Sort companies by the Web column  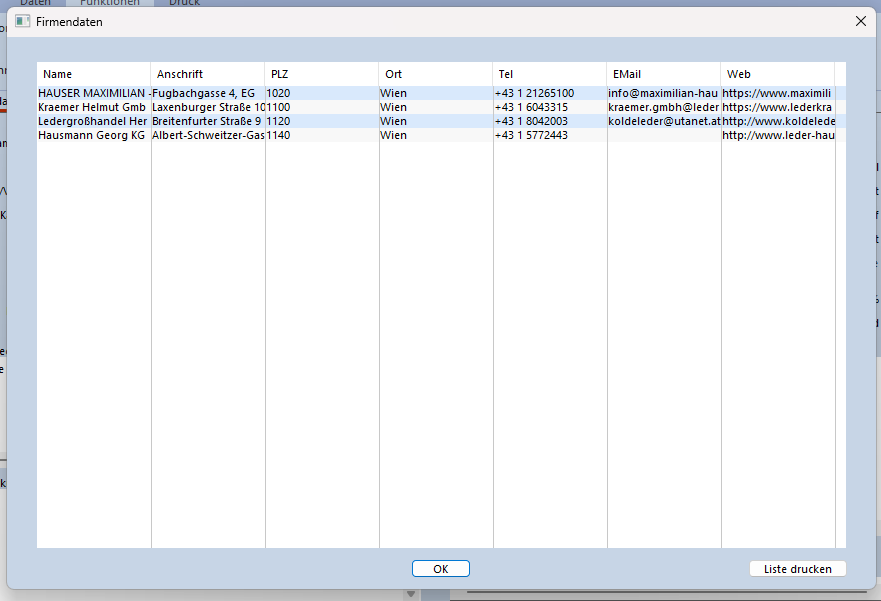739,73
